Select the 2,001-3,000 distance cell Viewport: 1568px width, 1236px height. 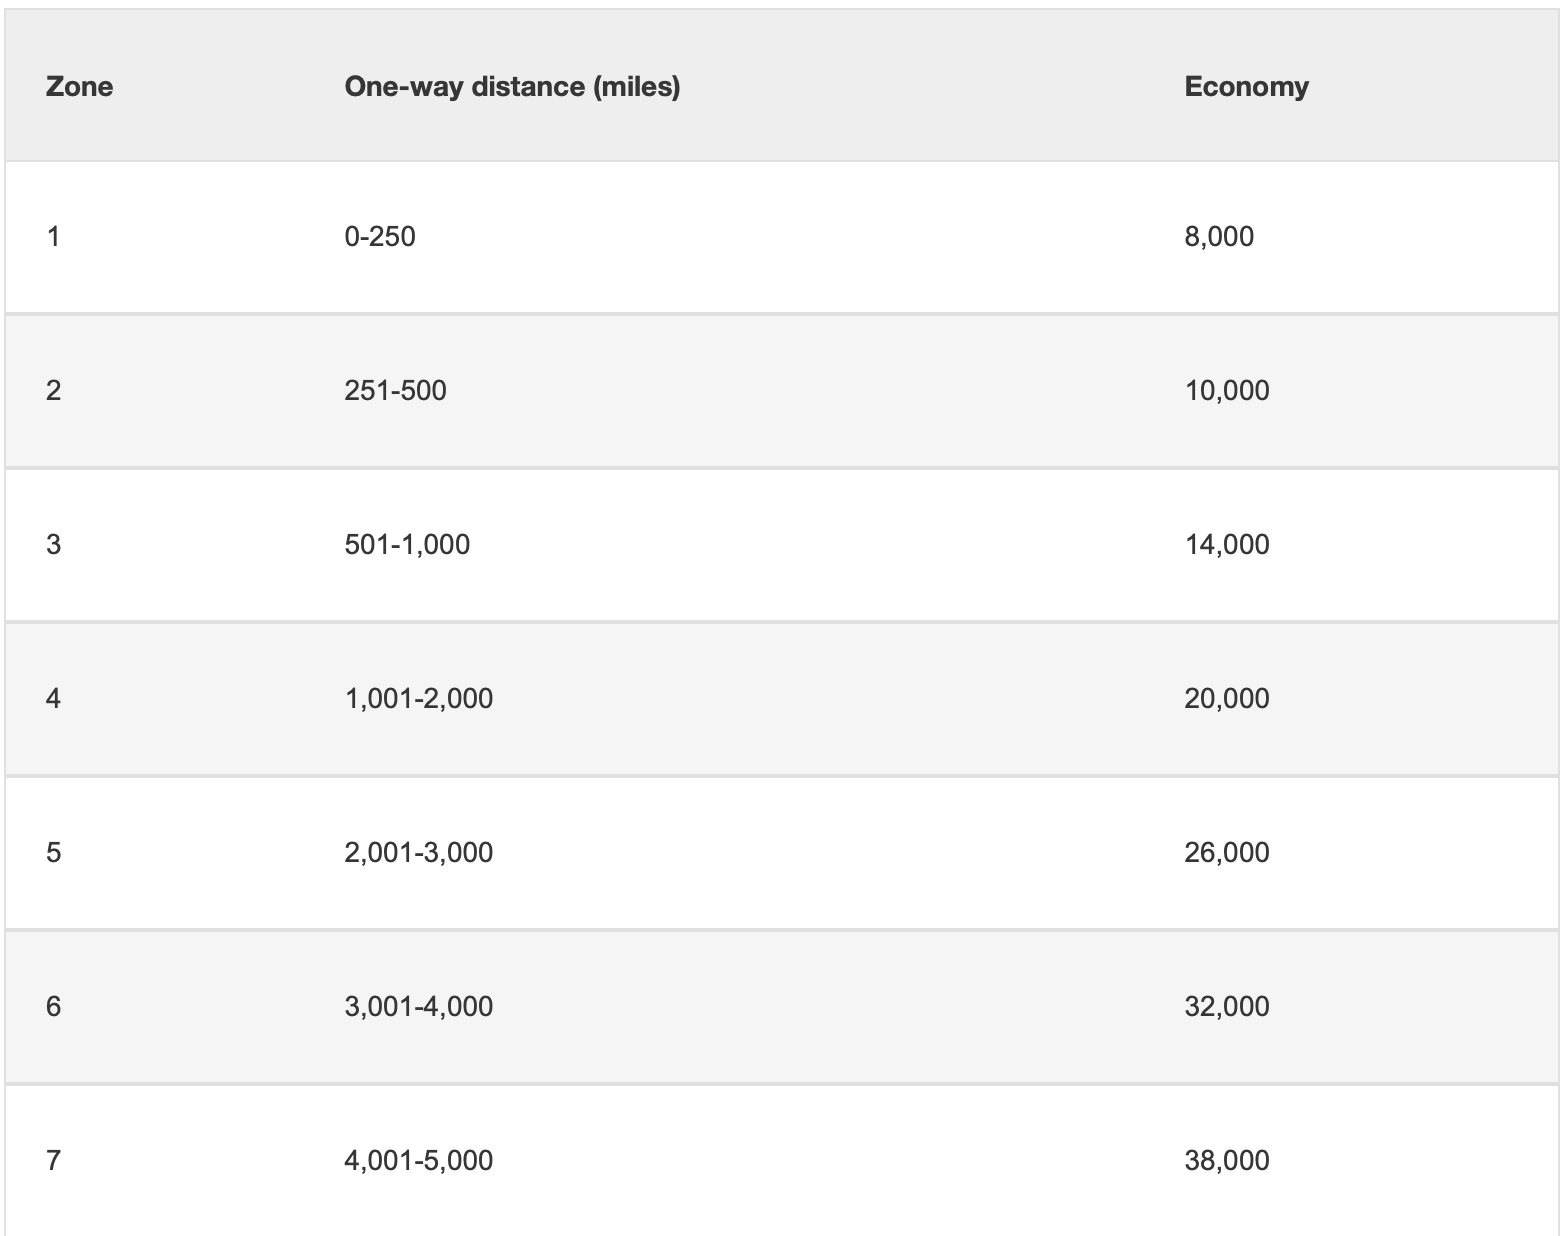[419, 853]
